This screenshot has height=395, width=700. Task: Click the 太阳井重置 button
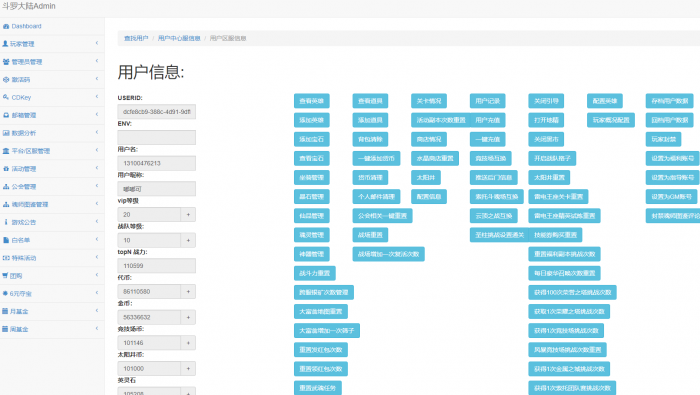[549, 178]
